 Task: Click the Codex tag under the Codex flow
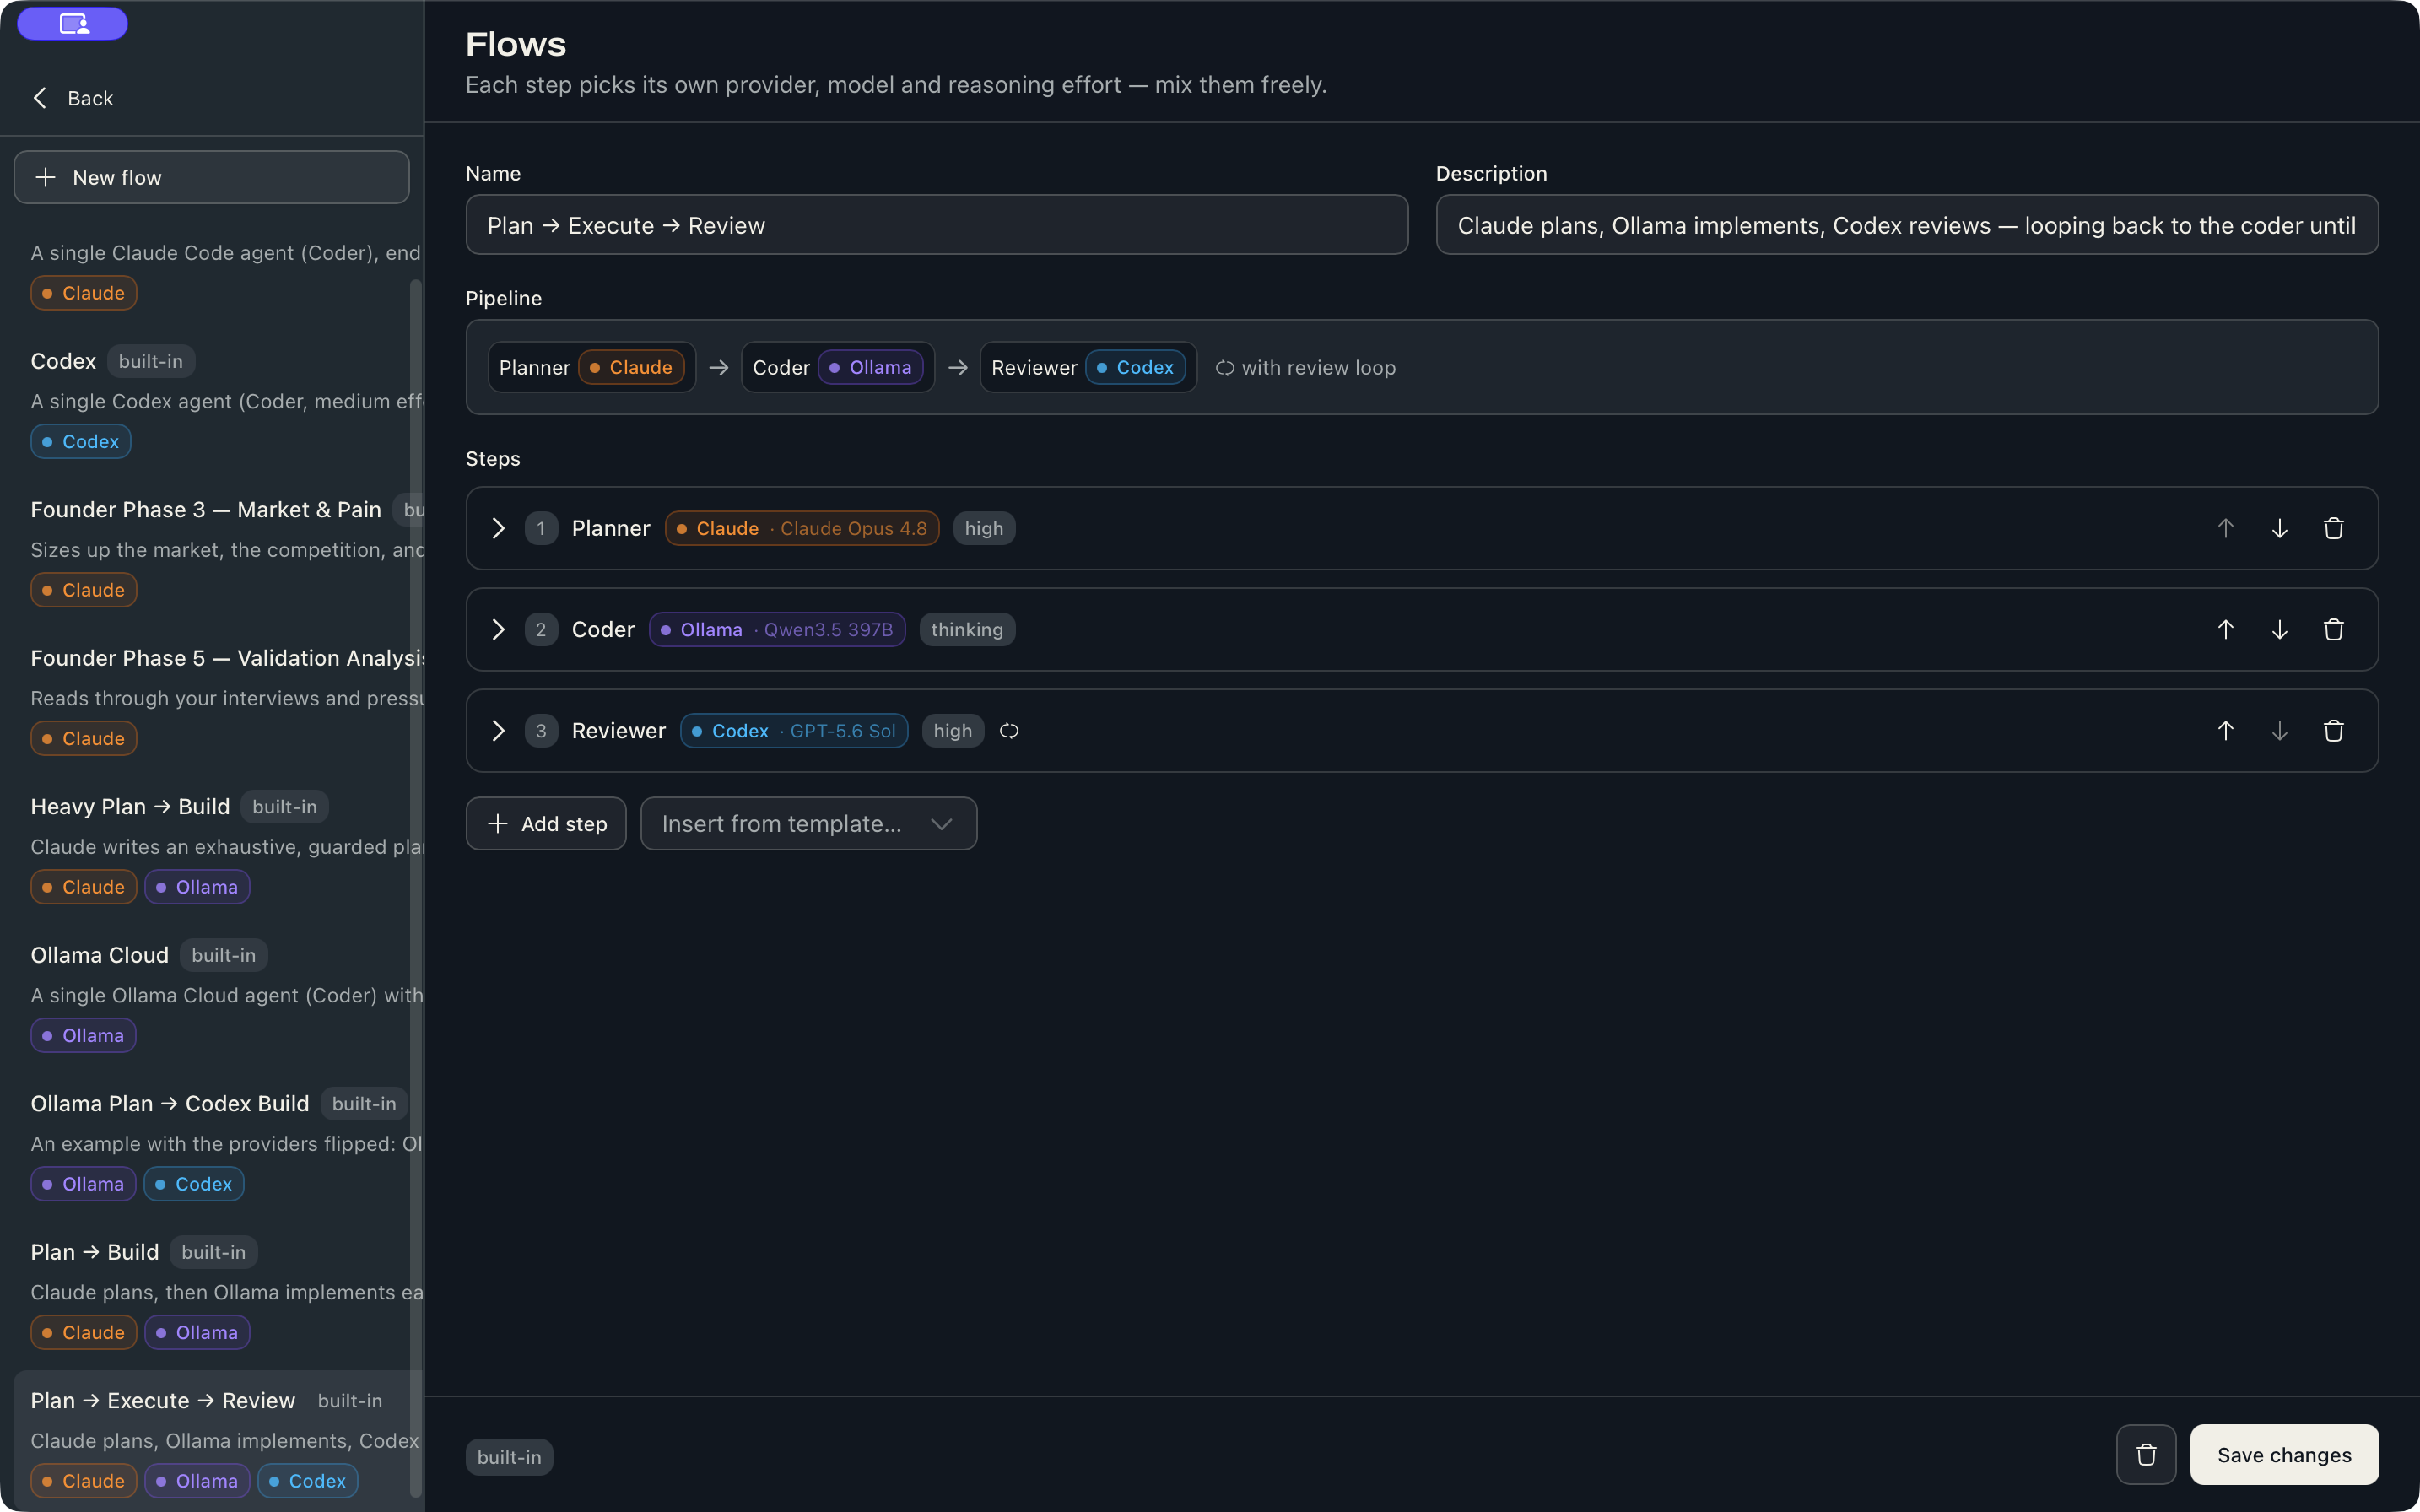coord(81,441)
